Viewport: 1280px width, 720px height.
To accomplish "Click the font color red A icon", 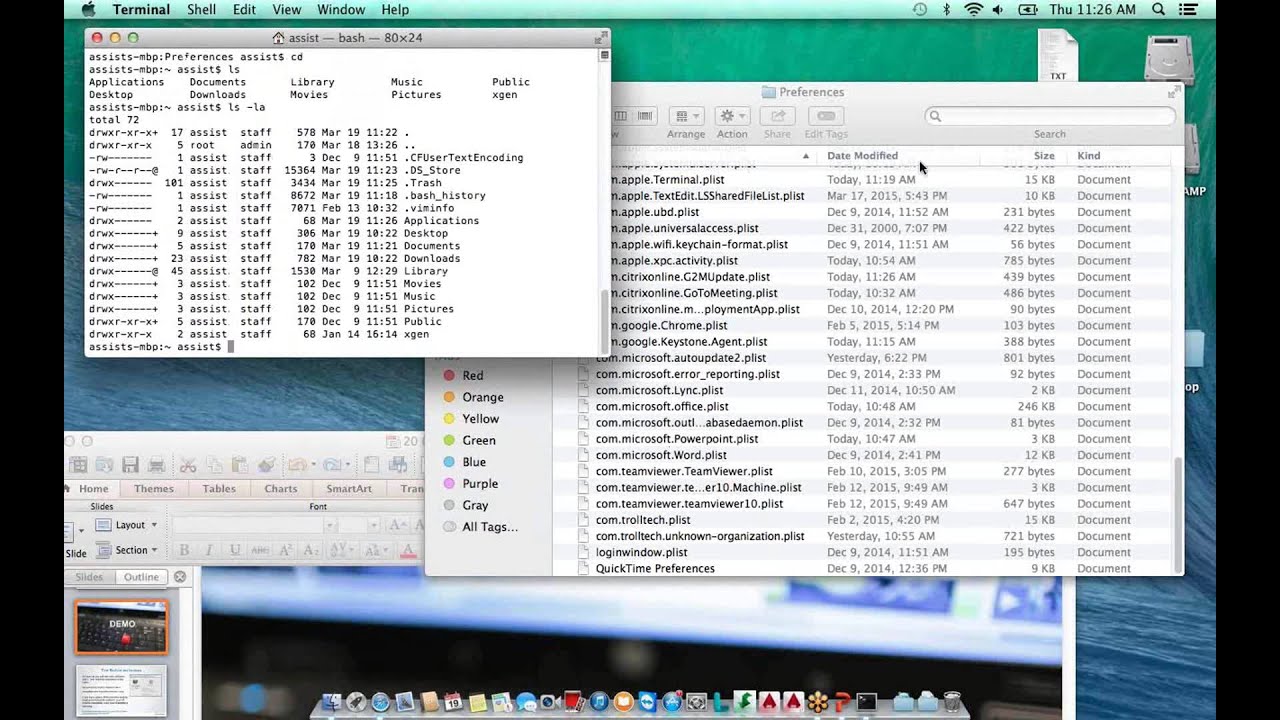I will pos(408,550).
